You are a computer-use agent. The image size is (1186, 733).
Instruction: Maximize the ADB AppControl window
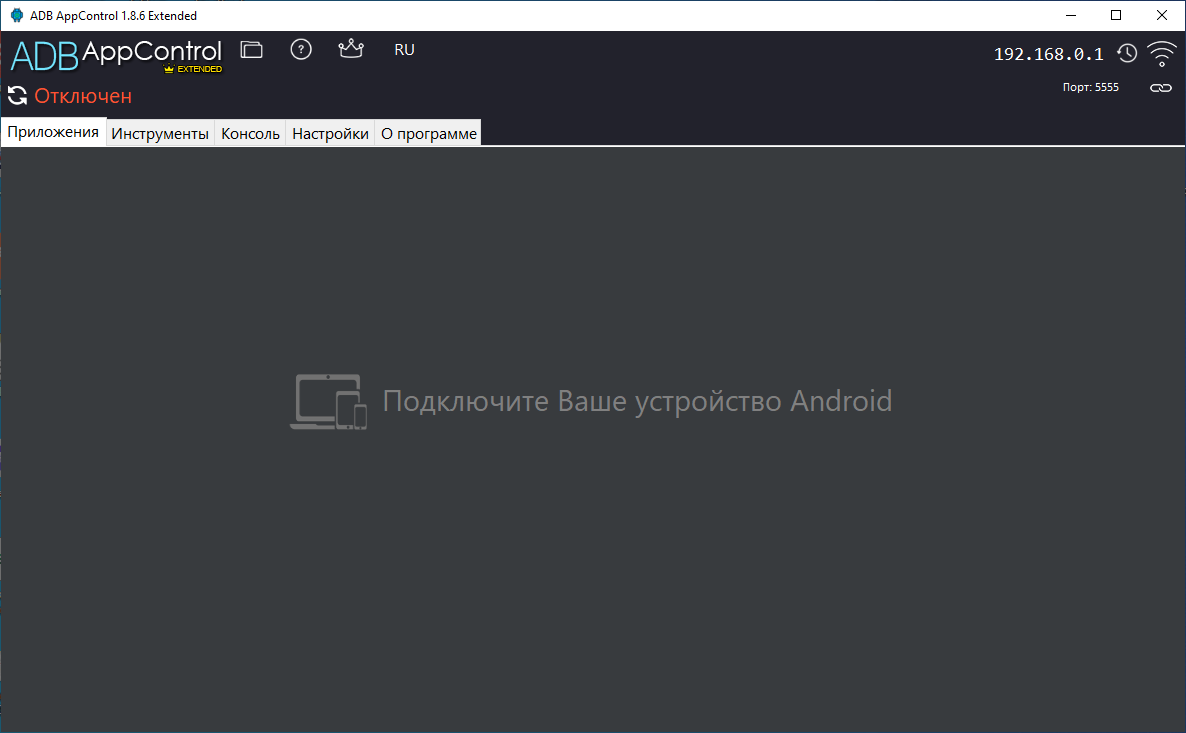tap(1116, 15)
